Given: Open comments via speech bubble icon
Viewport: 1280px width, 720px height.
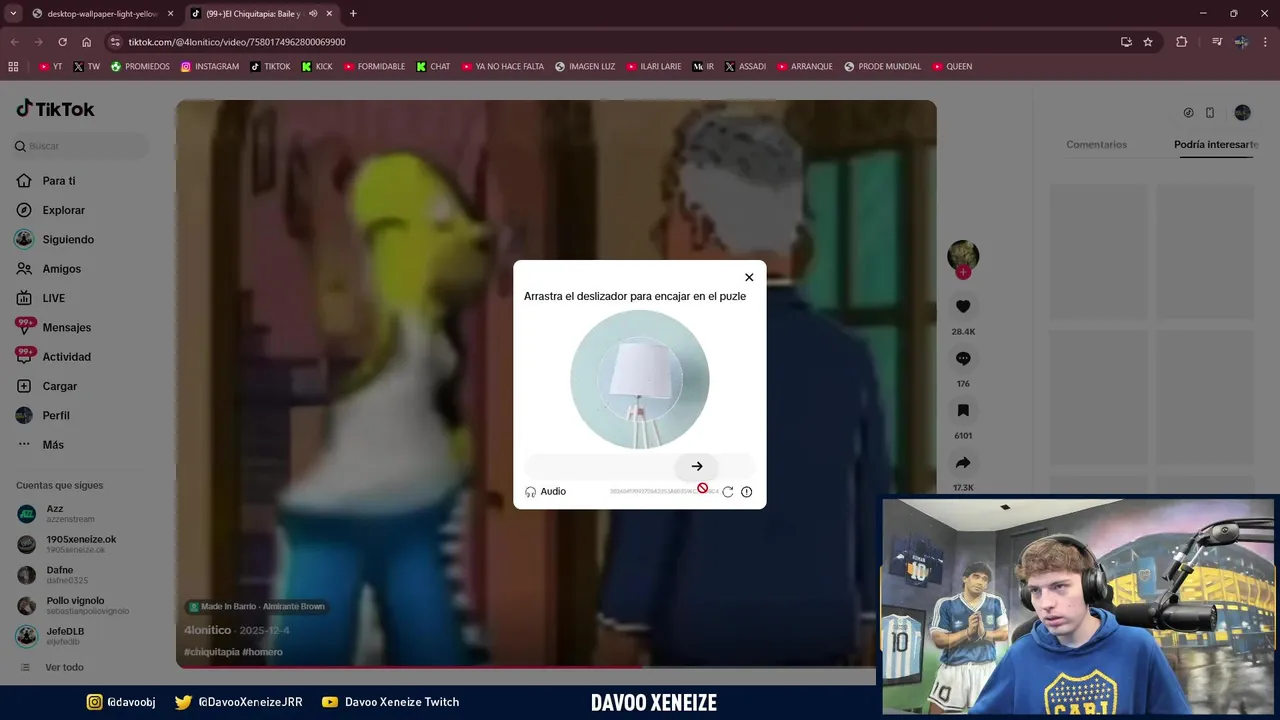Looking at the screenshot, I should [x=963, y=359].
